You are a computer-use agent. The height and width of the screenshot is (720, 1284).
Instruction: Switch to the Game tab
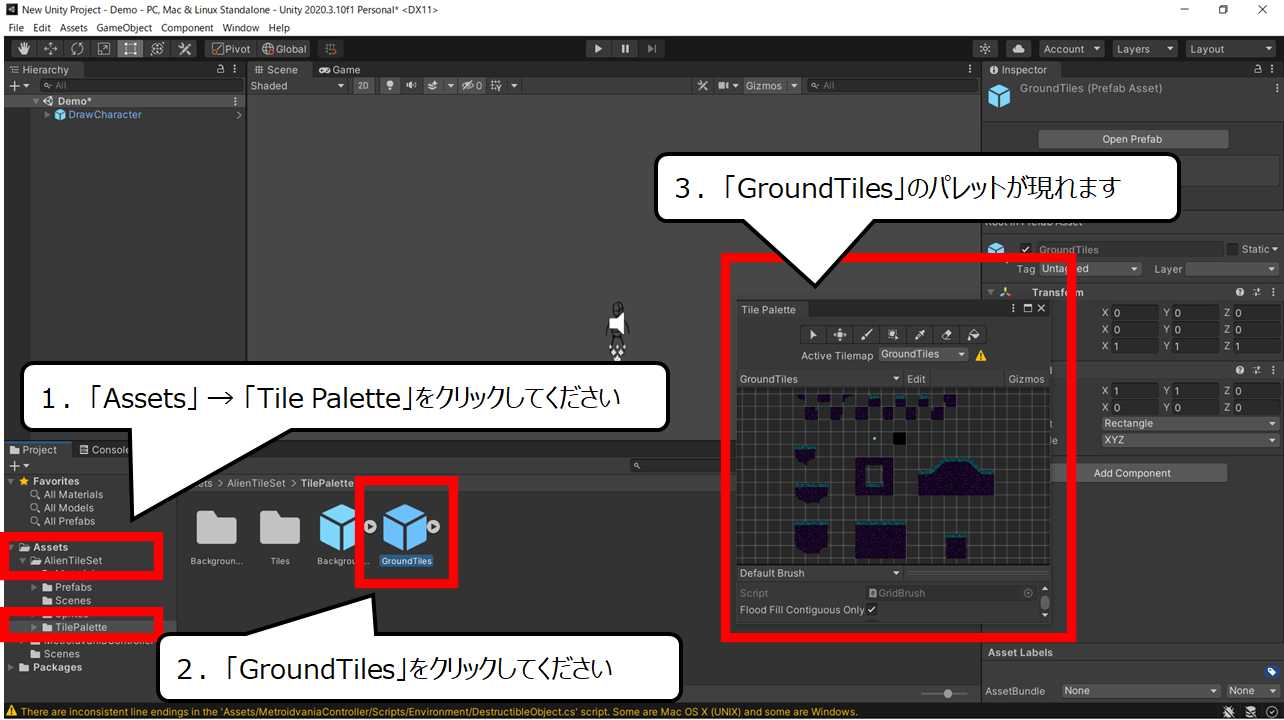339,70
